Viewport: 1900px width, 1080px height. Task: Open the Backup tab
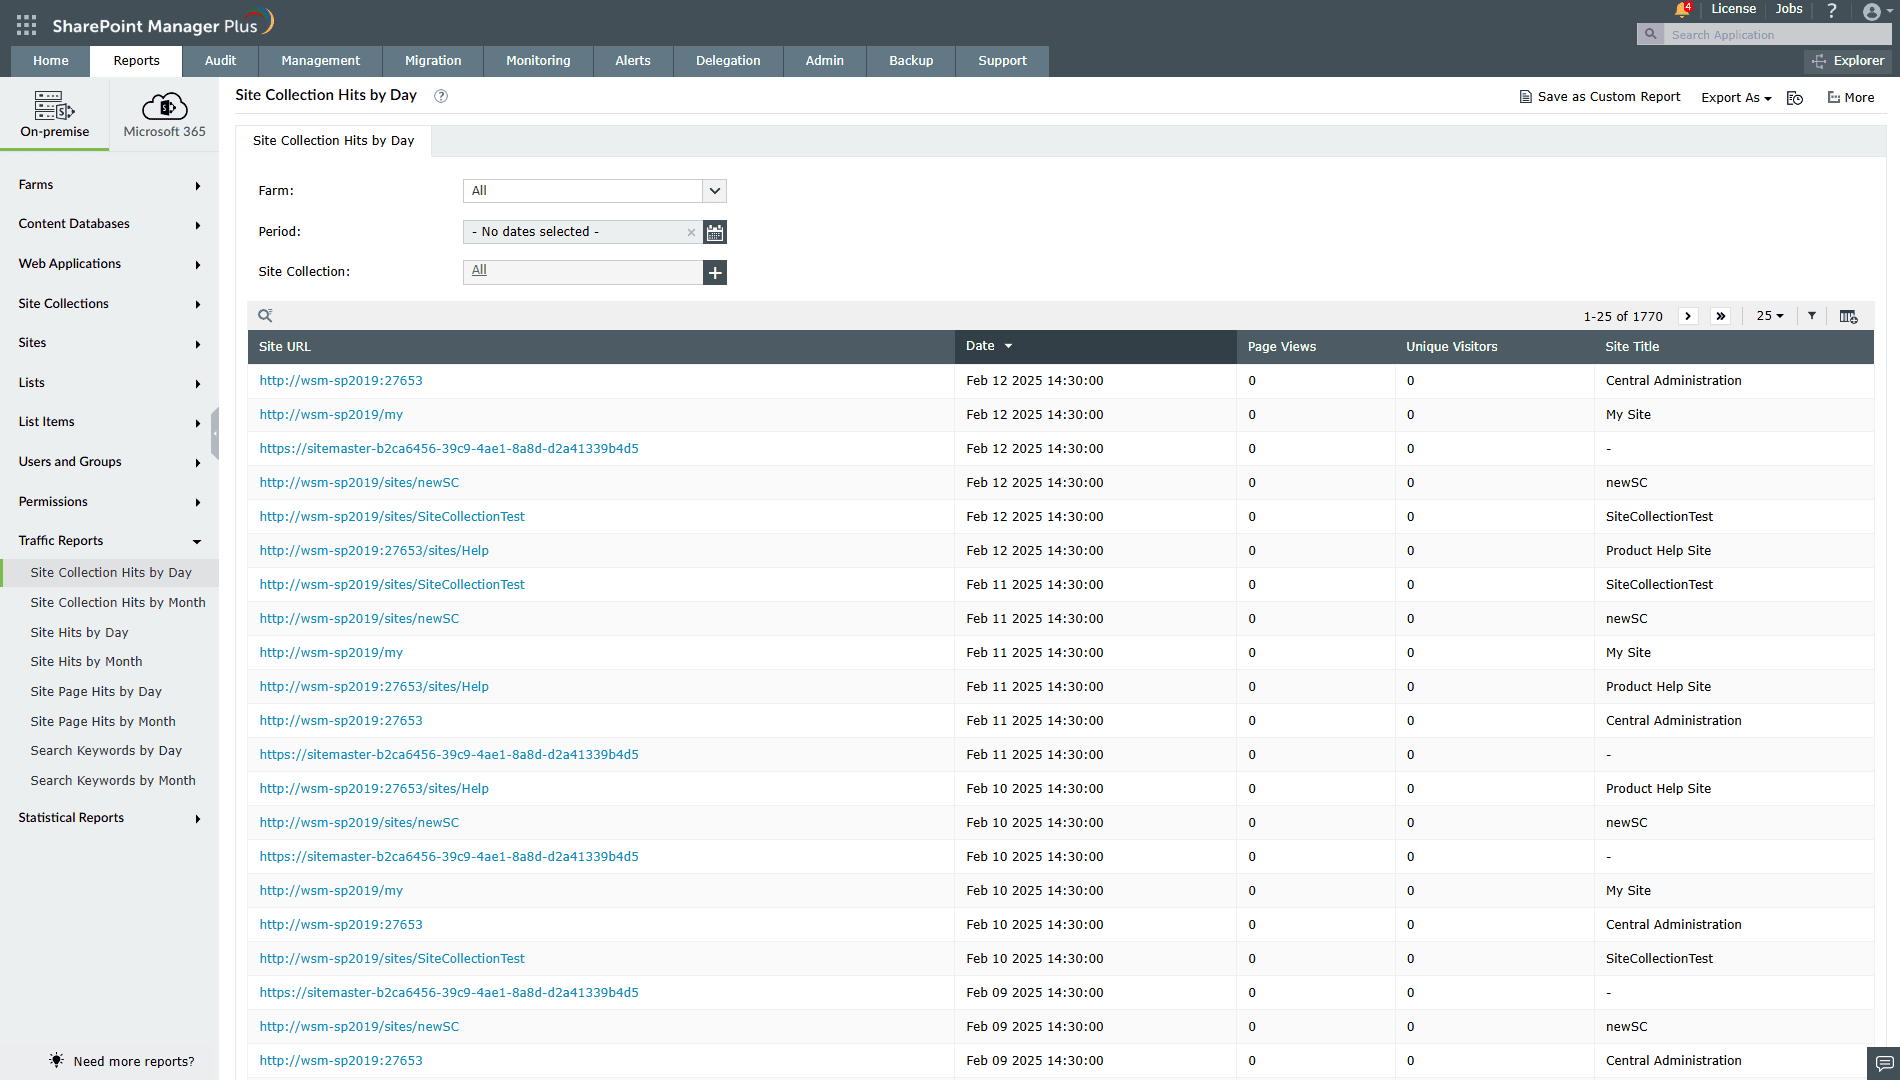(x=911, y=61)
